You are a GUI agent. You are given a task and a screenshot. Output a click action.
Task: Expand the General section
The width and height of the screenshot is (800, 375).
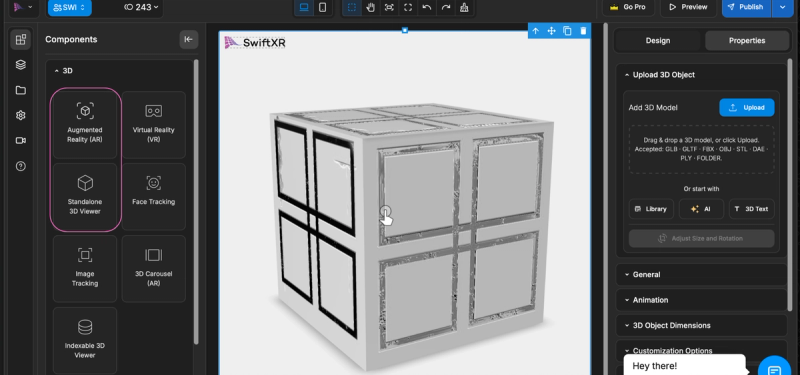click(x=701, y=274)
